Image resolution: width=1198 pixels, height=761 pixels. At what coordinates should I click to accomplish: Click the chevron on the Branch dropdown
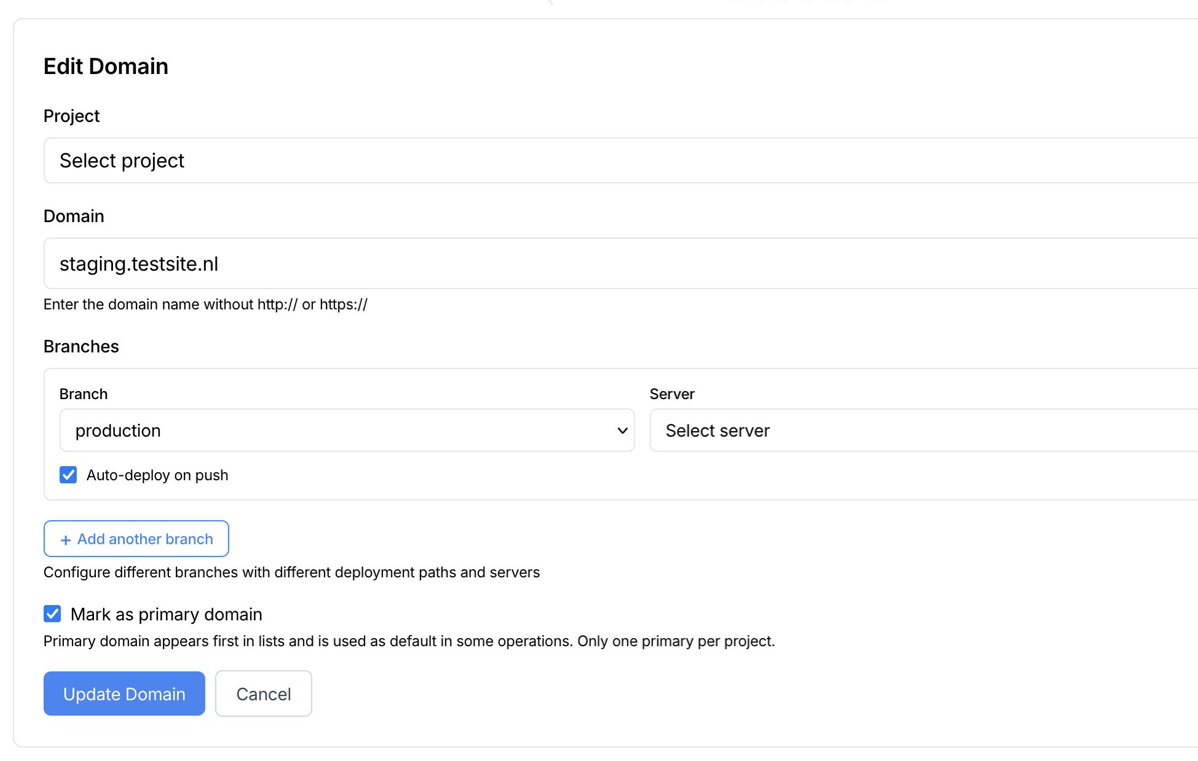point(623,430)
